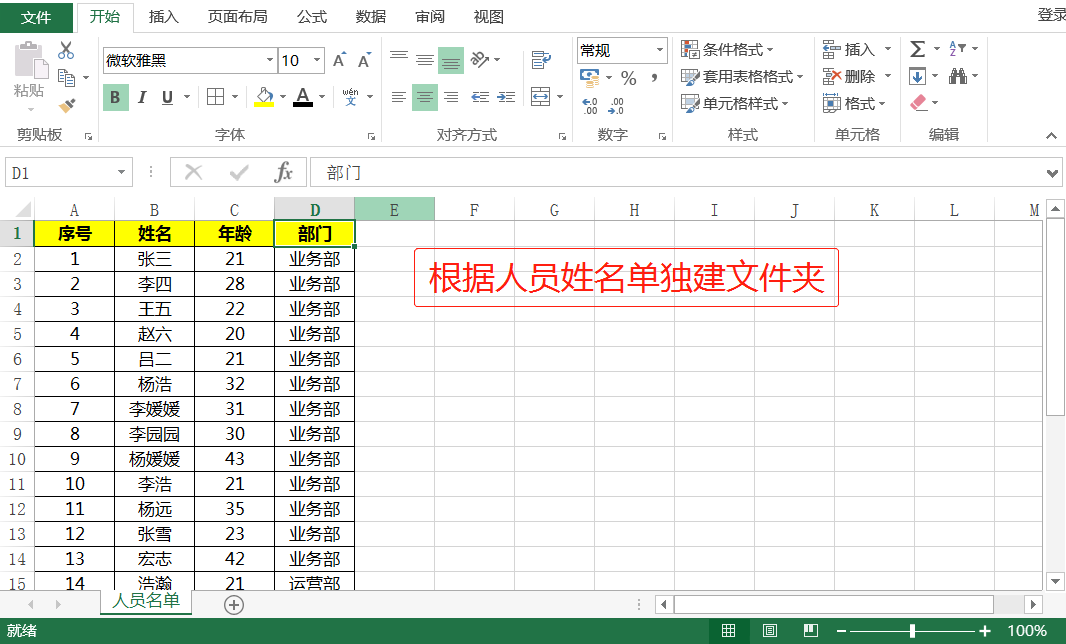Click the Fill down arrow icon
Image resolution: width=1066 pixels, height=644 pixels.
point(917,76)
